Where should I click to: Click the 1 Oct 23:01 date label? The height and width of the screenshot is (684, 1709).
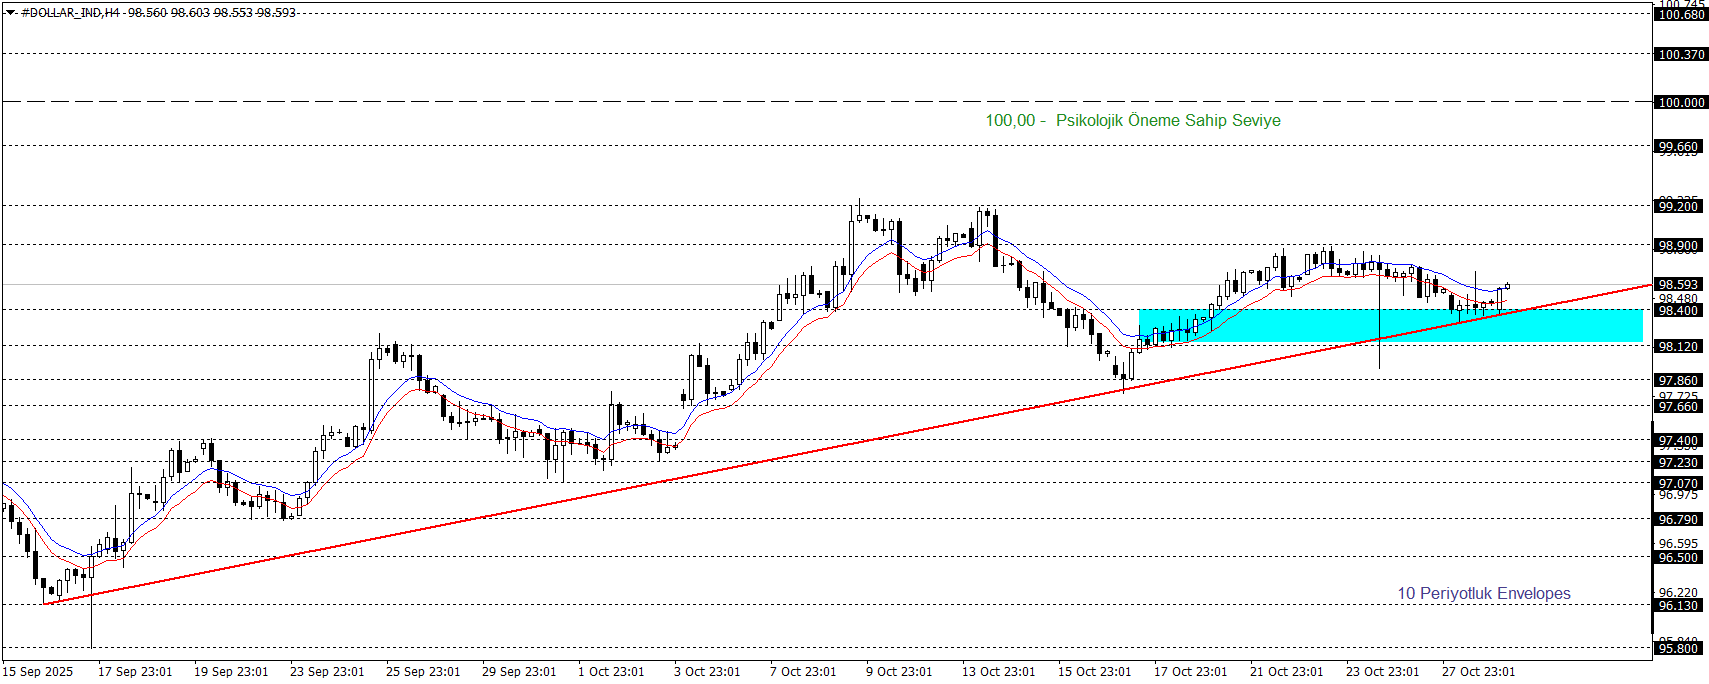point(611,672)
